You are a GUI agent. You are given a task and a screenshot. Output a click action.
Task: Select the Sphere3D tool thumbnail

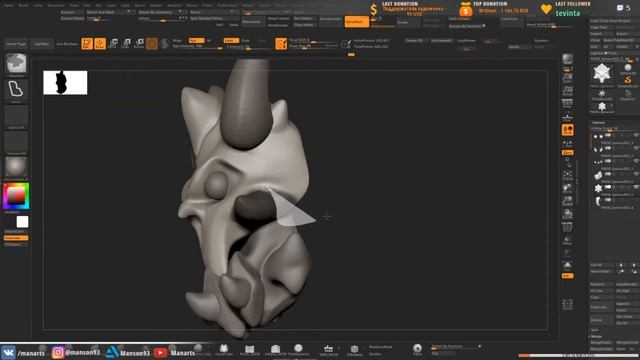coord(628,69)
